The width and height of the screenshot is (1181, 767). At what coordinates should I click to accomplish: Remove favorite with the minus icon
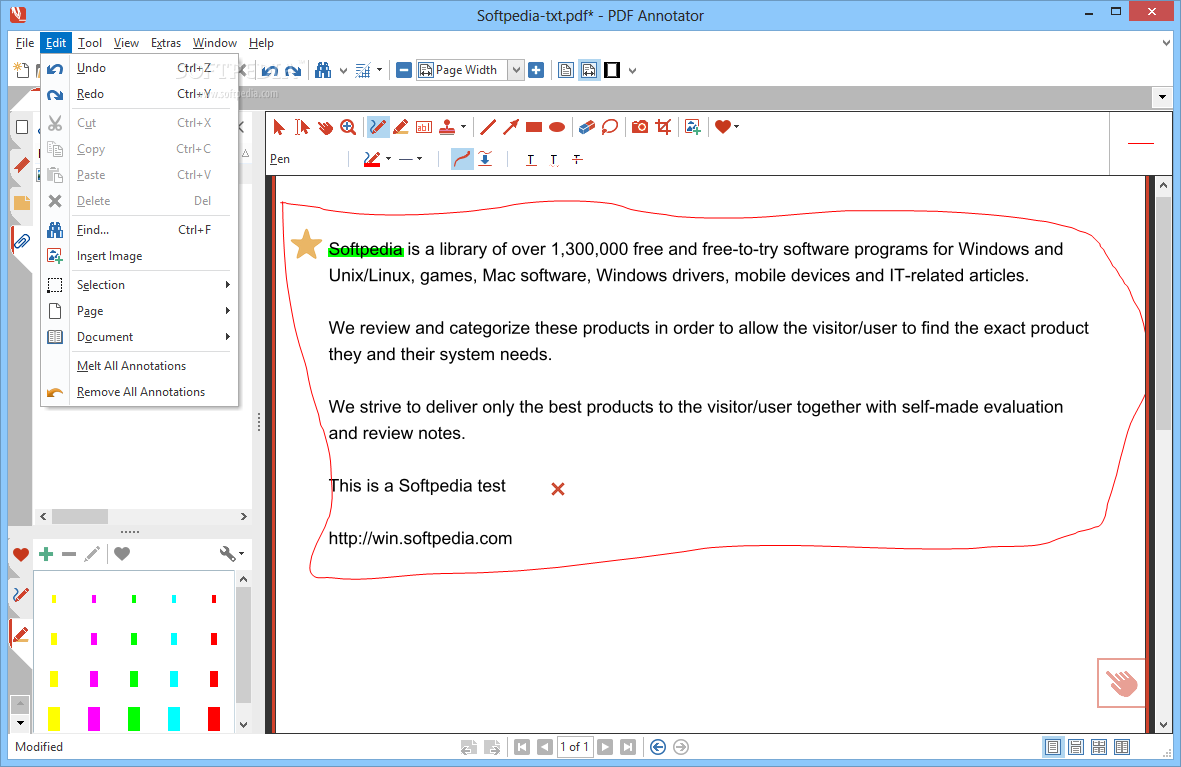click(69, 554)
